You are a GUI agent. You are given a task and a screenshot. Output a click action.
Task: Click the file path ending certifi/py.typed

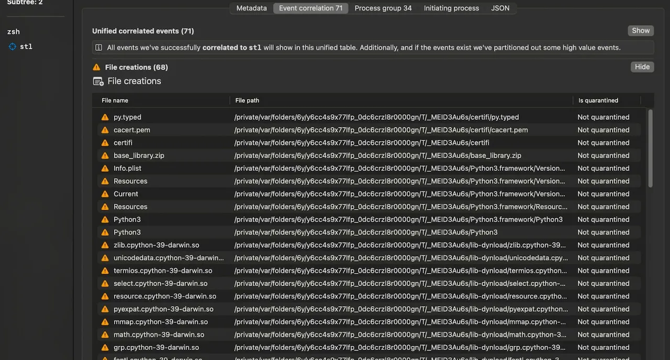pyautogui.click(x=376, y=117)
